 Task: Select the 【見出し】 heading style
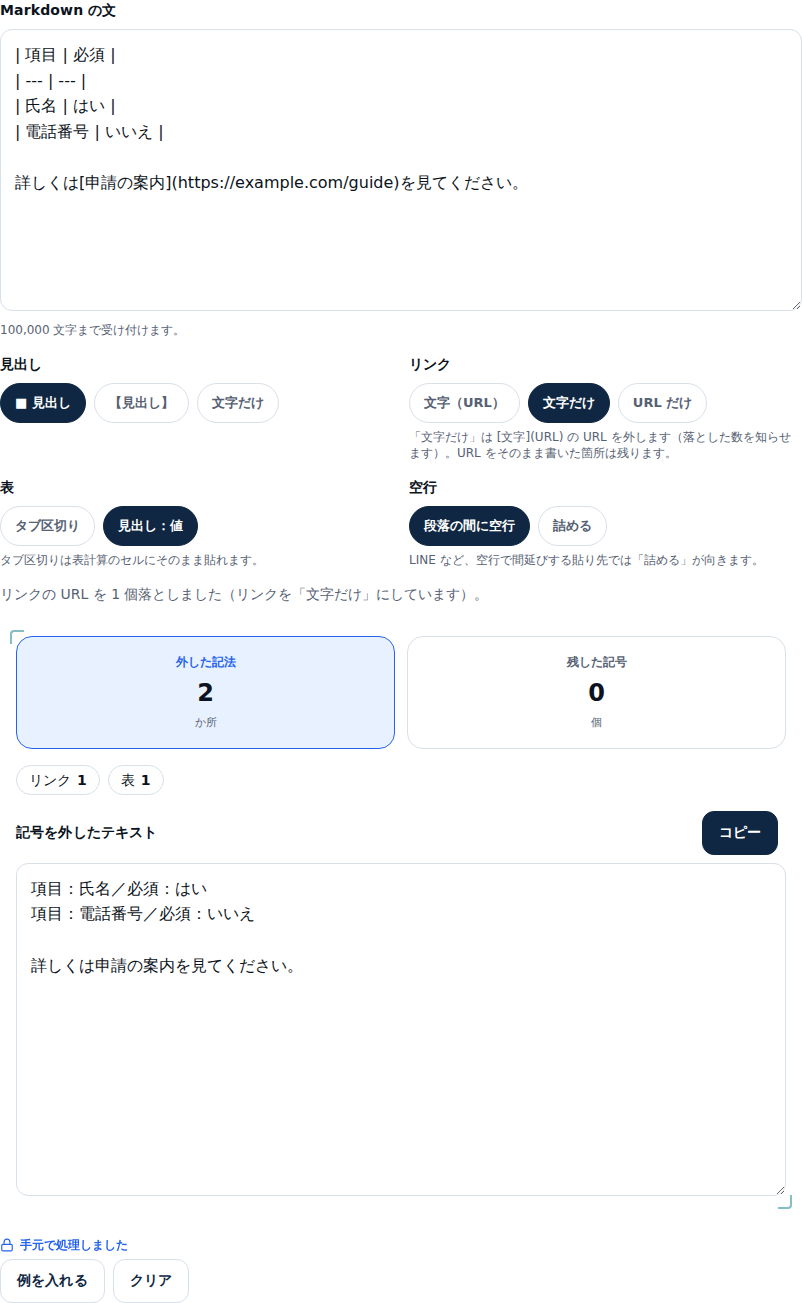[141, 403]
